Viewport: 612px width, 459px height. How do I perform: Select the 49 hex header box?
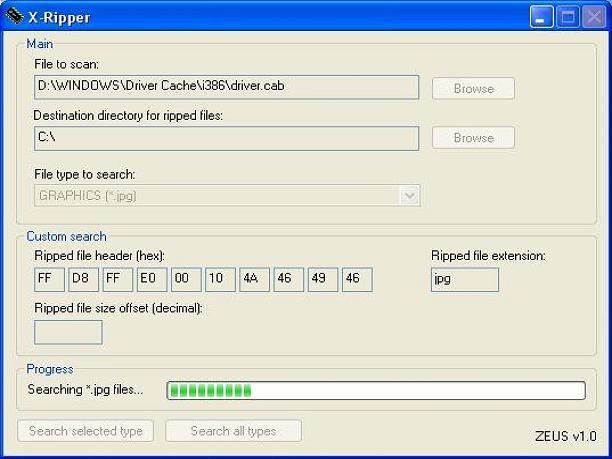click(x=323, y=279)
